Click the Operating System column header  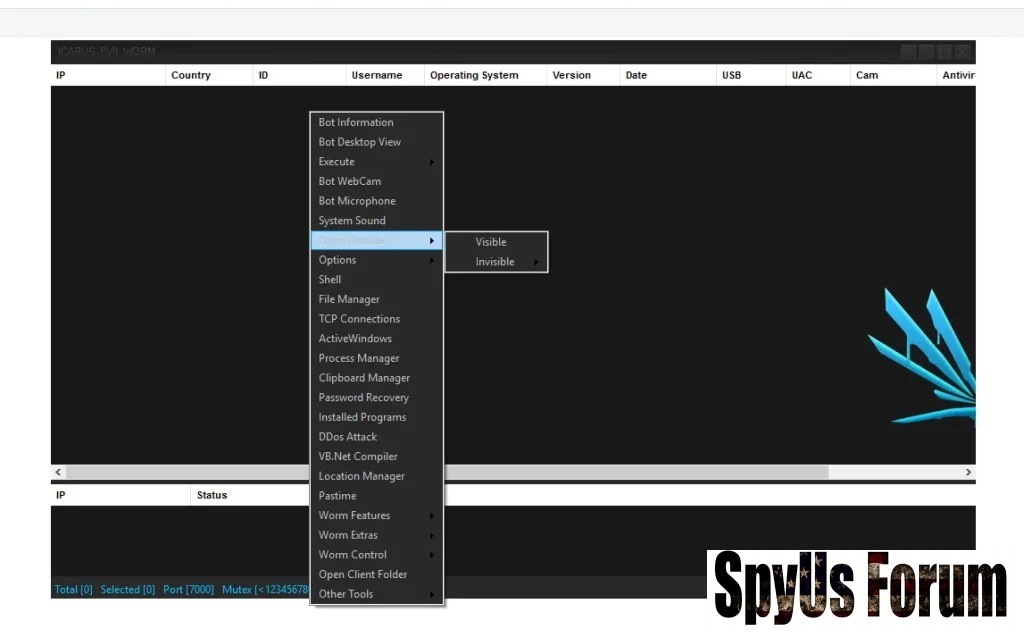(474, 75)
